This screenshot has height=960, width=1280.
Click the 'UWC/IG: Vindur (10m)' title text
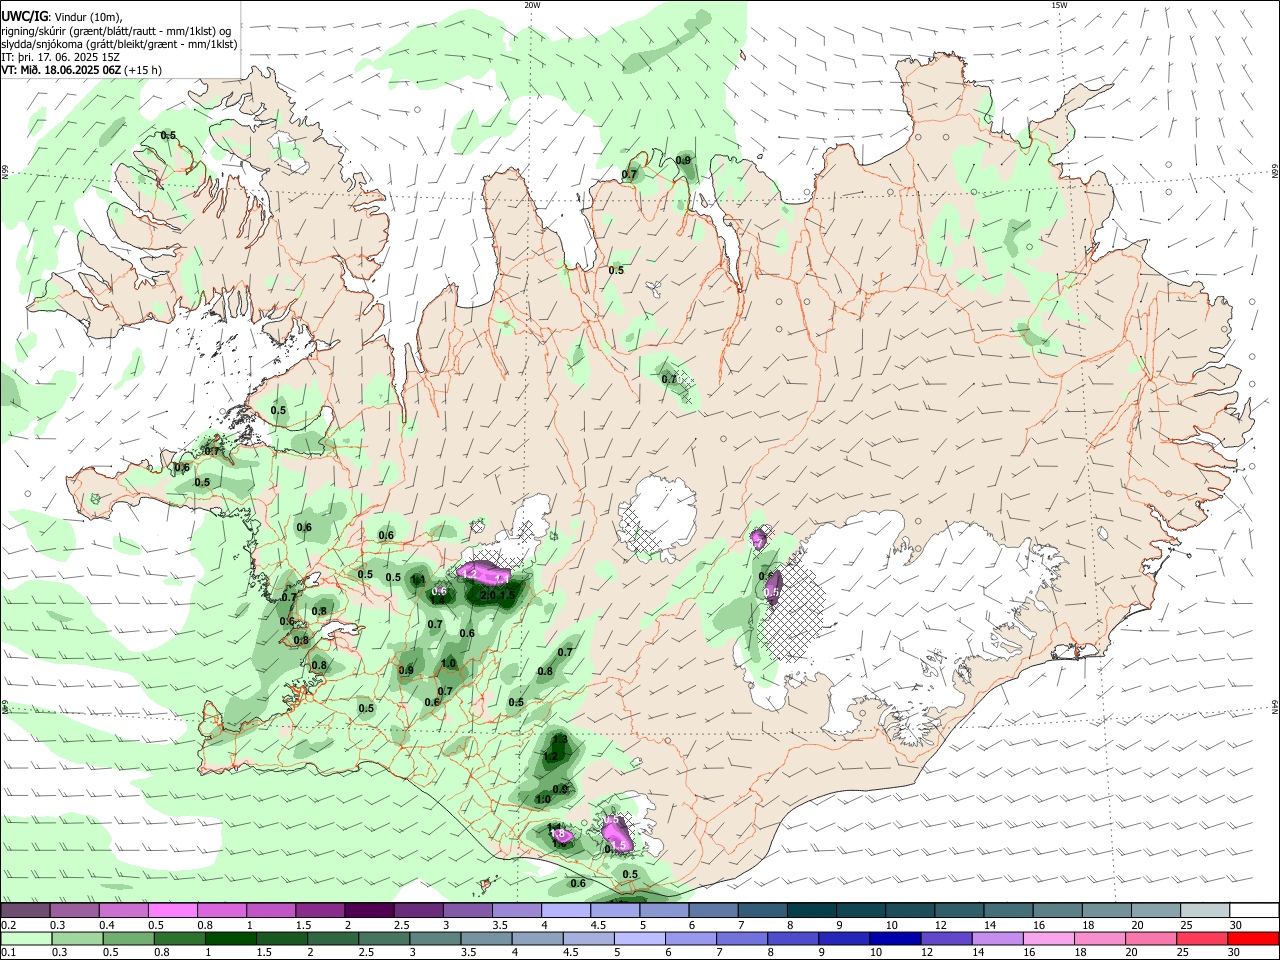point(61,17)
